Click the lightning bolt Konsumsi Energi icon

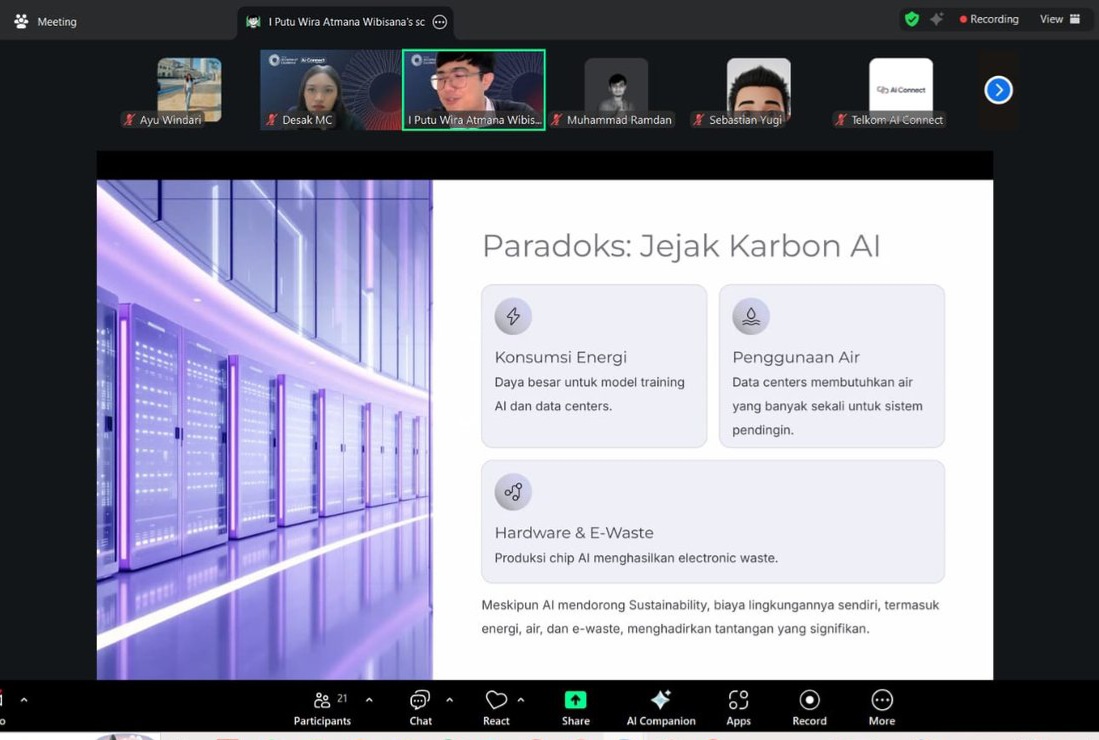[x=513, y=316]
